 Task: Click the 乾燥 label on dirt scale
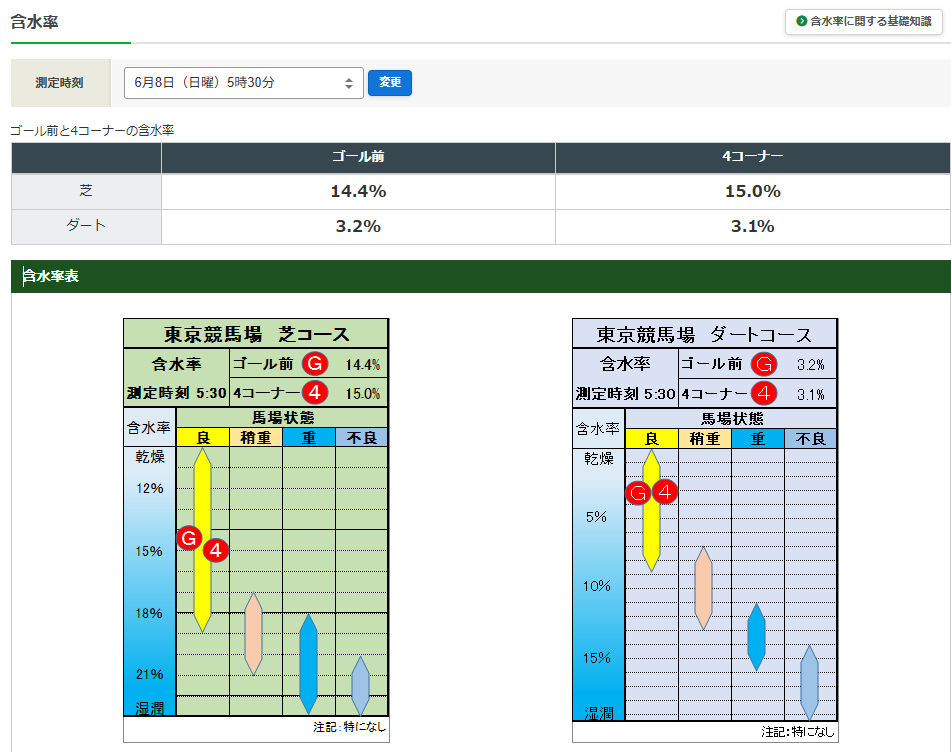point(599,458)
